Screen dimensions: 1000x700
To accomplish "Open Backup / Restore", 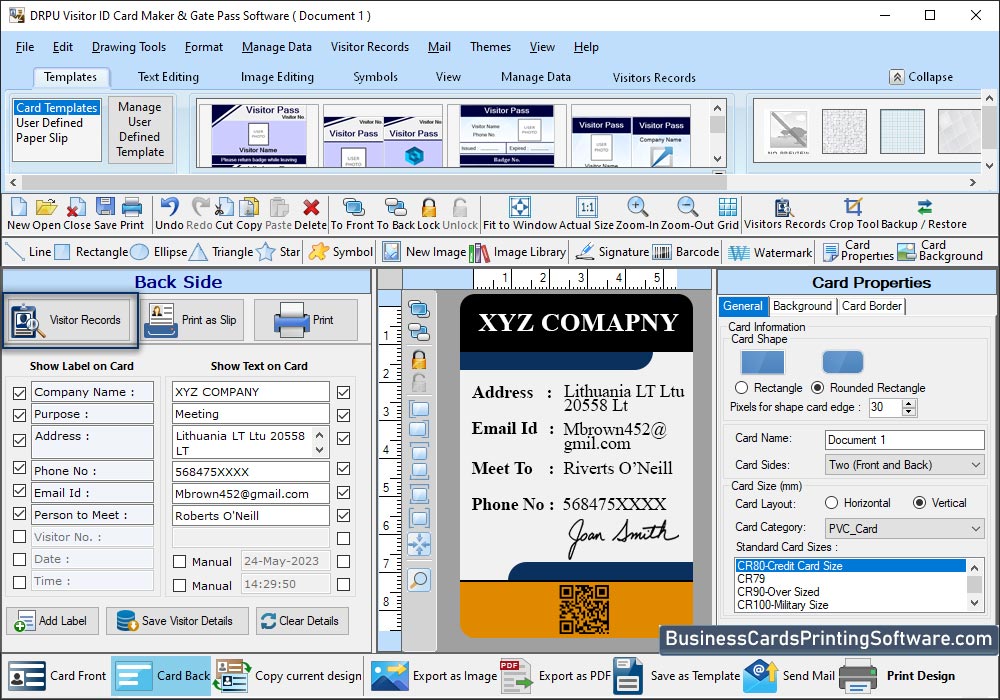I will 923,214.
